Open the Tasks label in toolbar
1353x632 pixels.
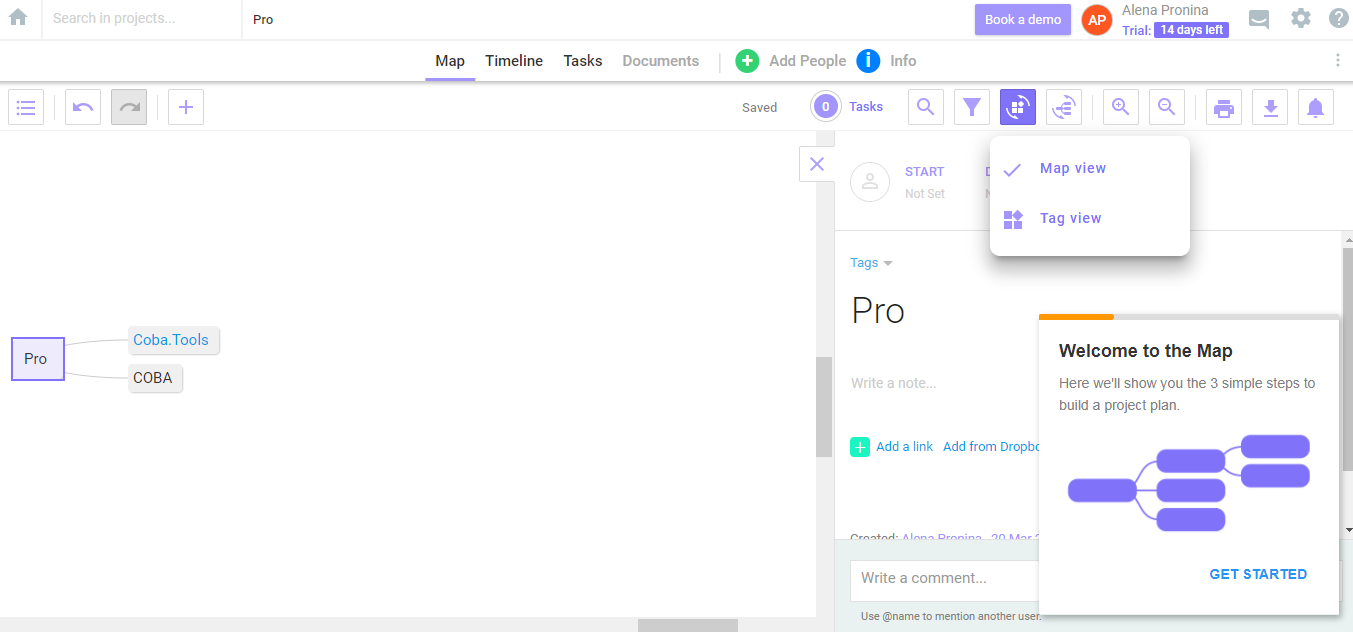coord(866,107)
